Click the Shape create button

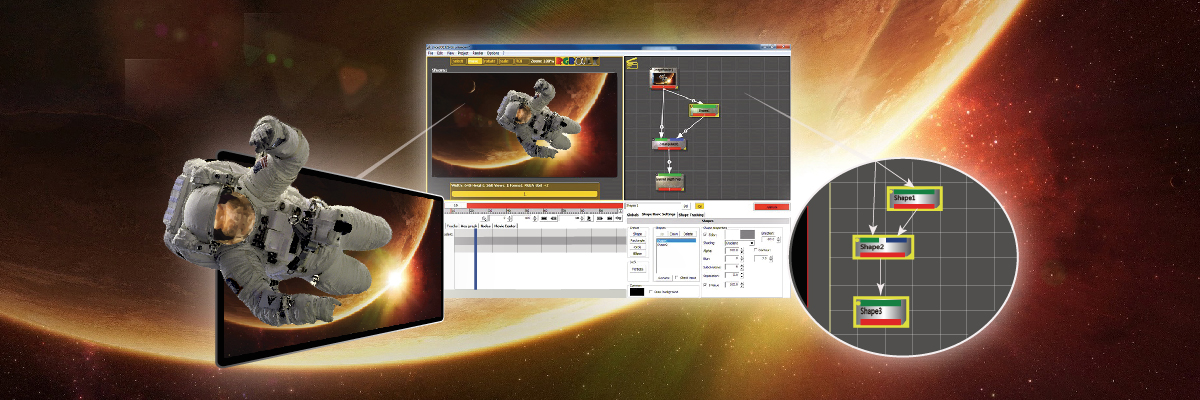click(638, 234)
